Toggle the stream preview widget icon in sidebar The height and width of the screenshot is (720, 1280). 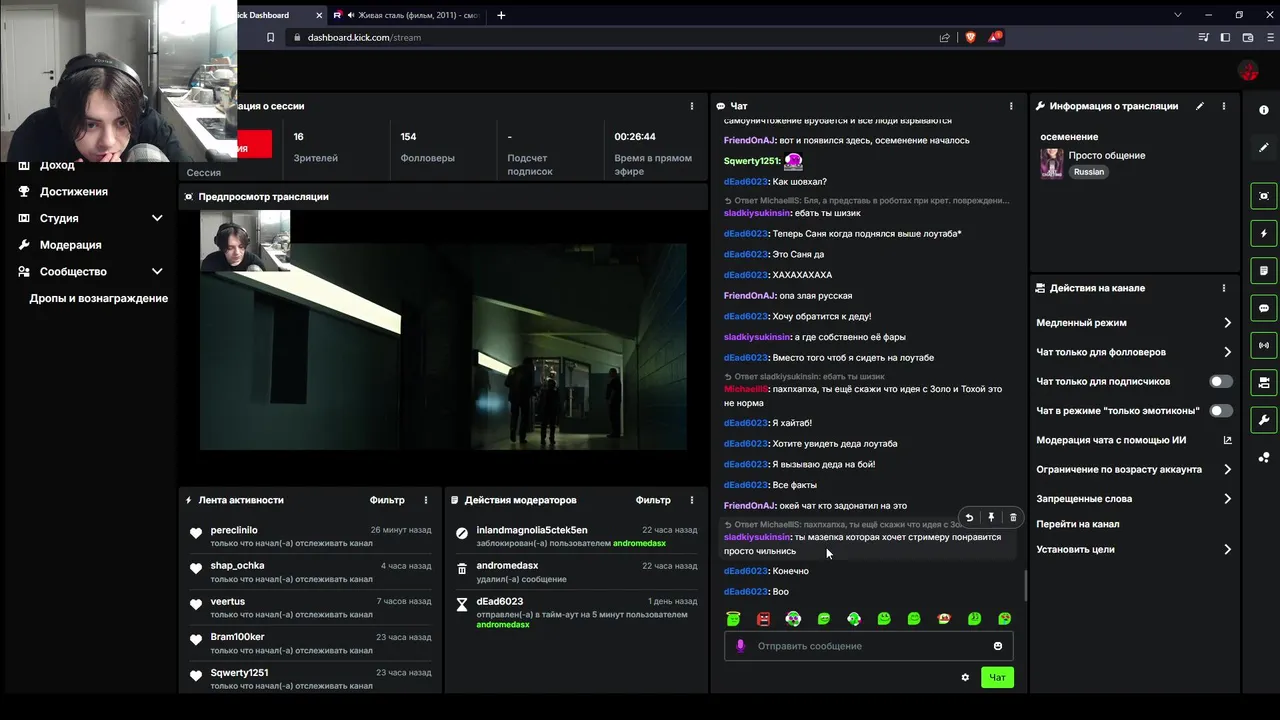point(1264,196)
